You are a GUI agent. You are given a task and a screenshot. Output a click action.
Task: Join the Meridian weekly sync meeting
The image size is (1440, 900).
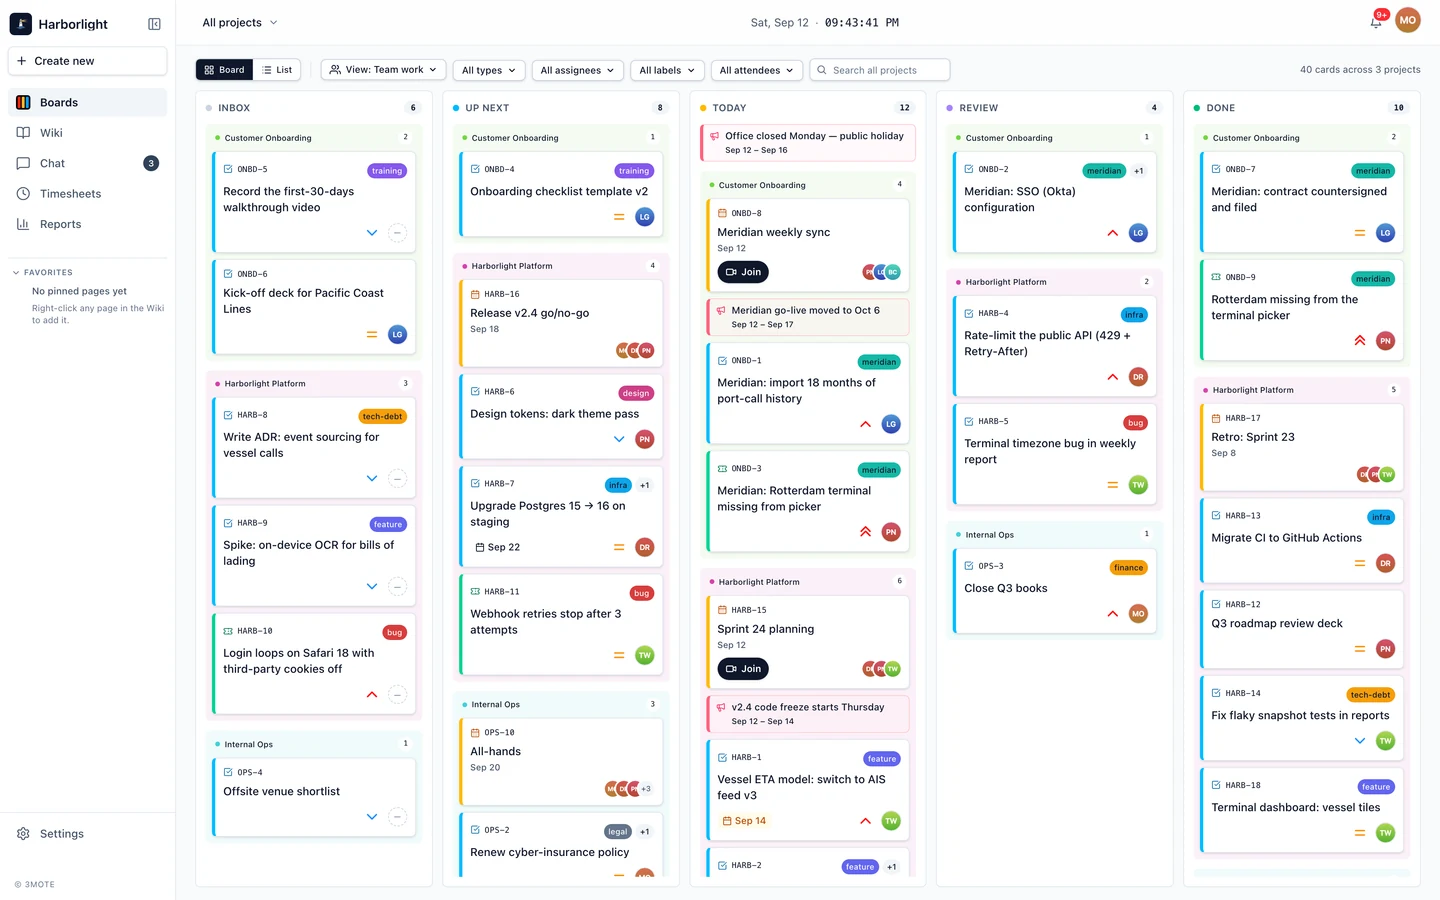point(743,272)
